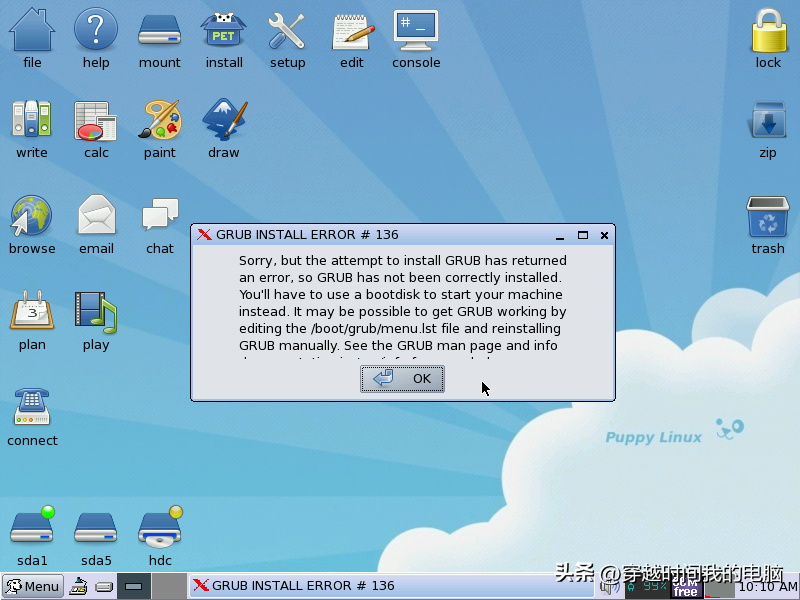Launch the chat icon

(x=160, y=214)
